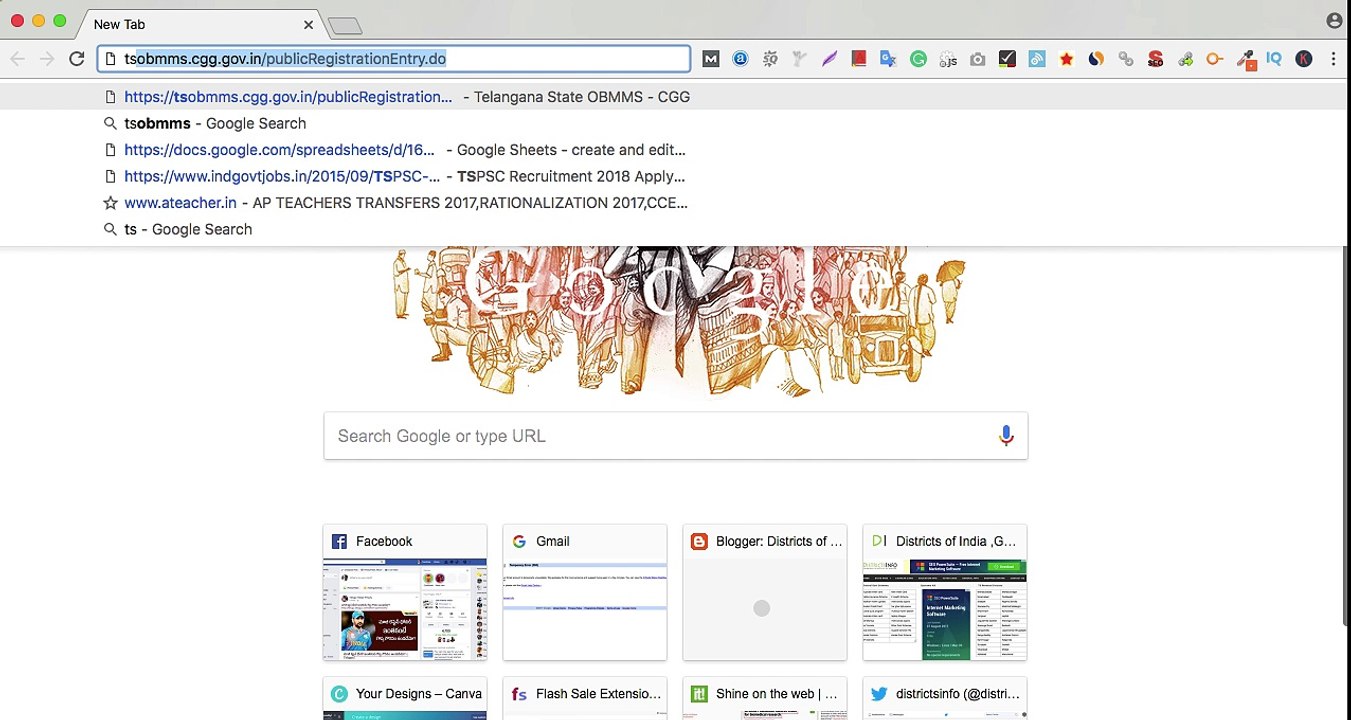The image size is (1351, 720).
Task: Open the color picker eyedropper extension
Action: [x=1245, y=59]
